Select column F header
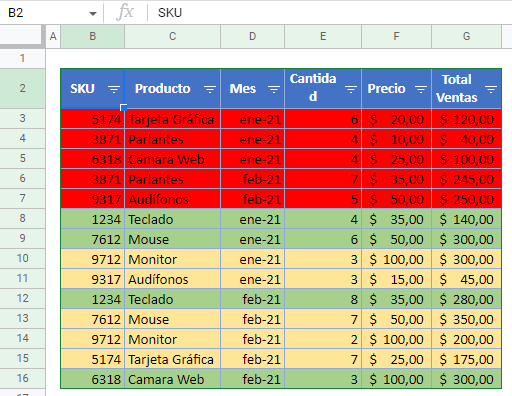512x396 pixels. click(396, 36)
